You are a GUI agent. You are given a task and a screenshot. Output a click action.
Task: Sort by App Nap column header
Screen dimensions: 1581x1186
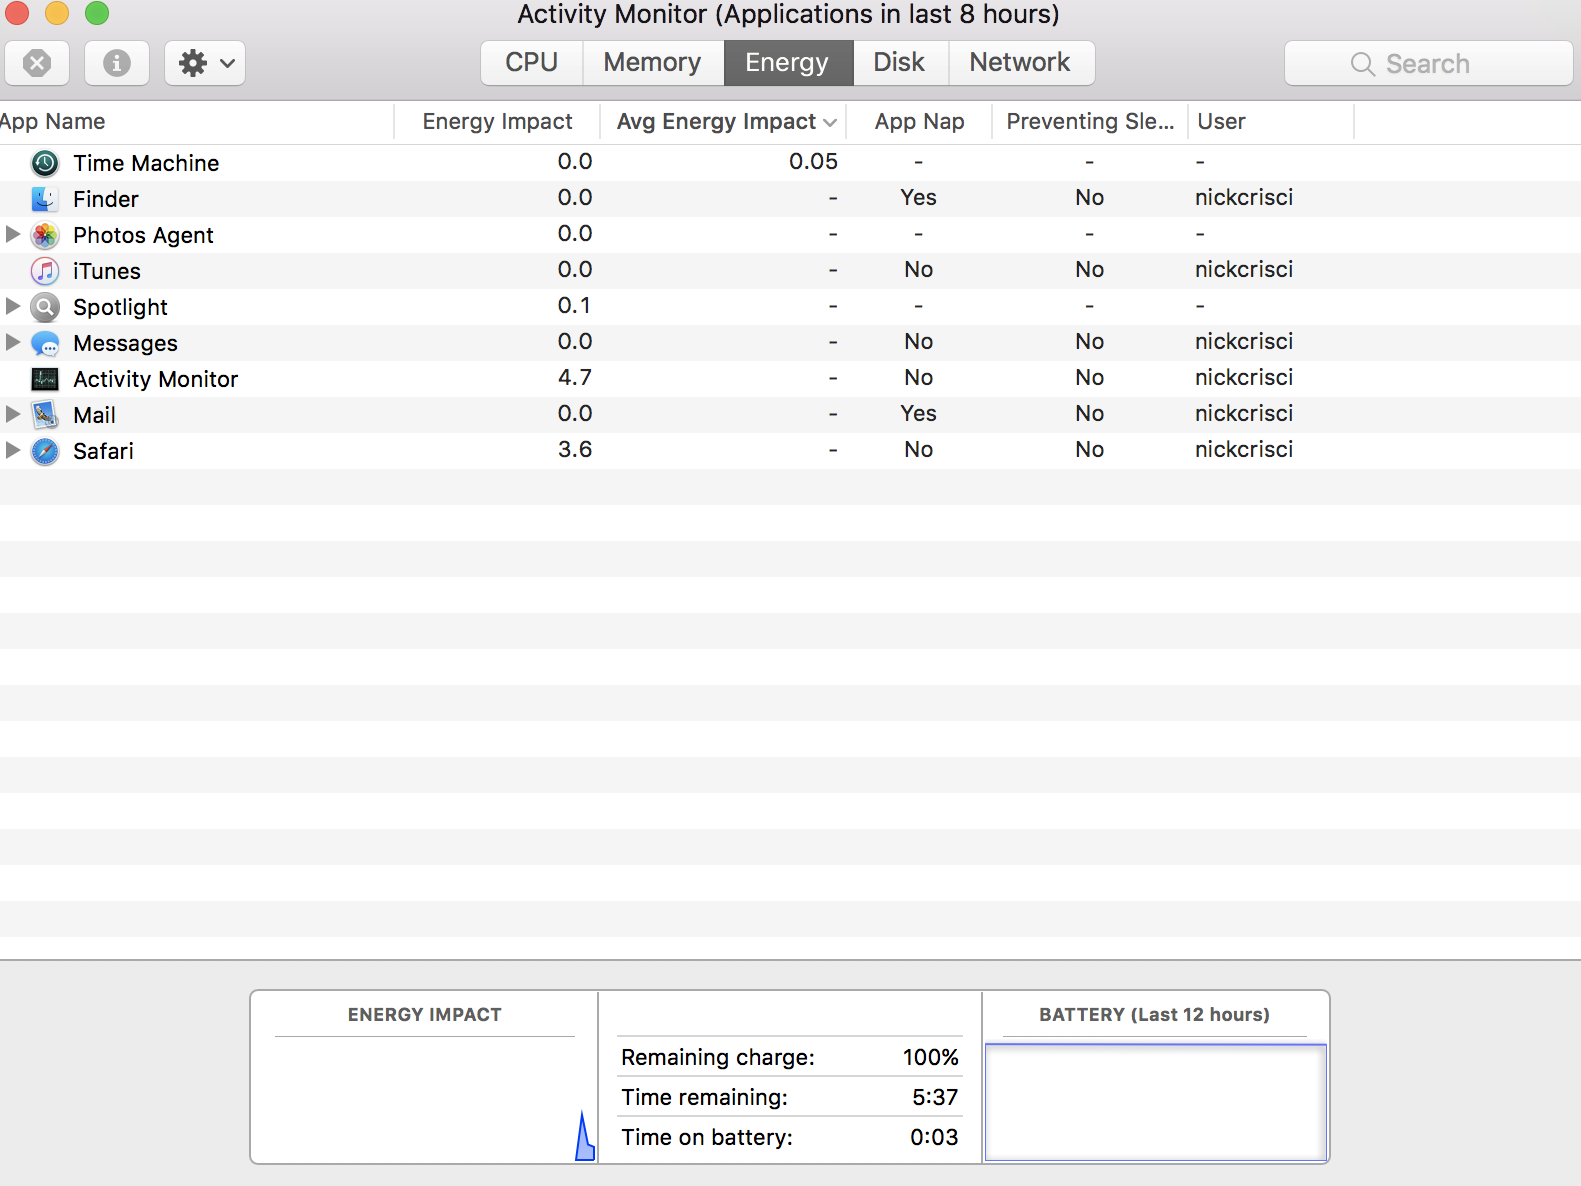click(x=919, y=122)
